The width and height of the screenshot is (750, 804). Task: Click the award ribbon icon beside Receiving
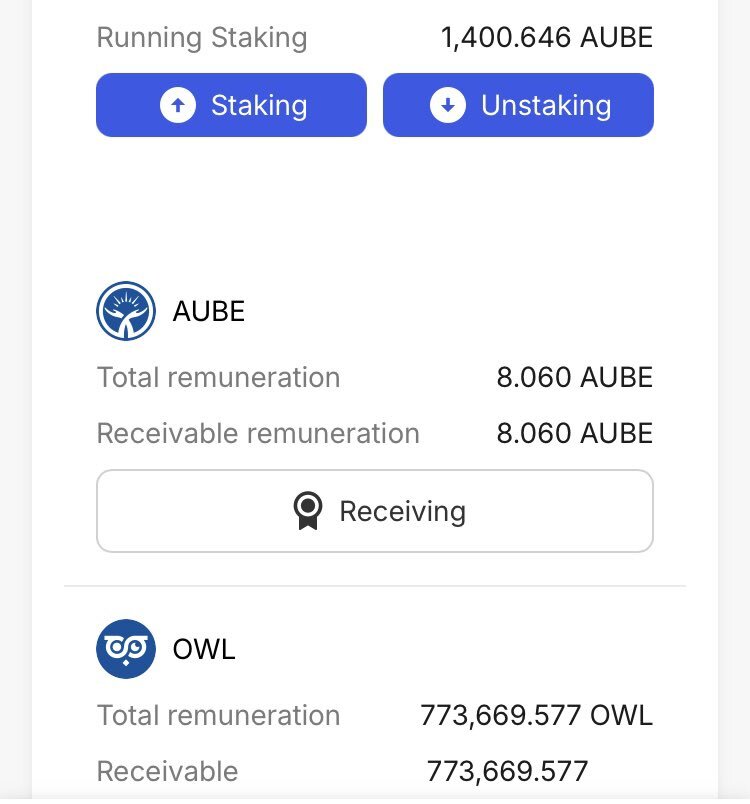pyautogui.click(x=308, y=511)
